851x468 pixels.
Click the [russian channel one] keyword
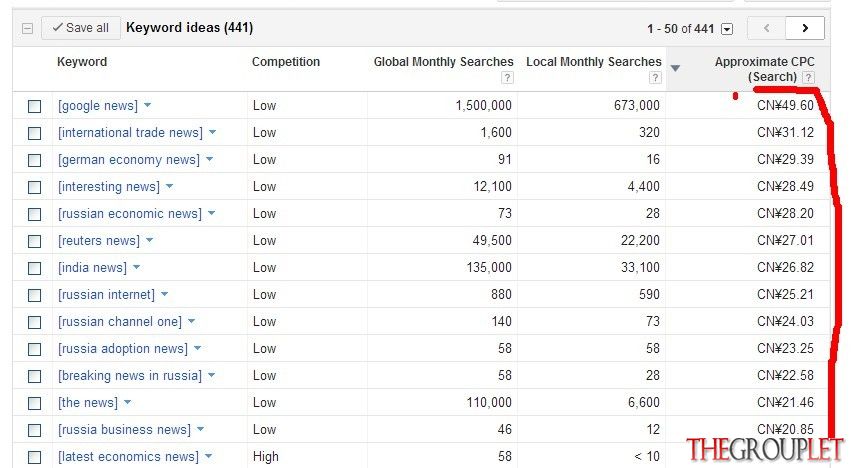click(120, 321)
